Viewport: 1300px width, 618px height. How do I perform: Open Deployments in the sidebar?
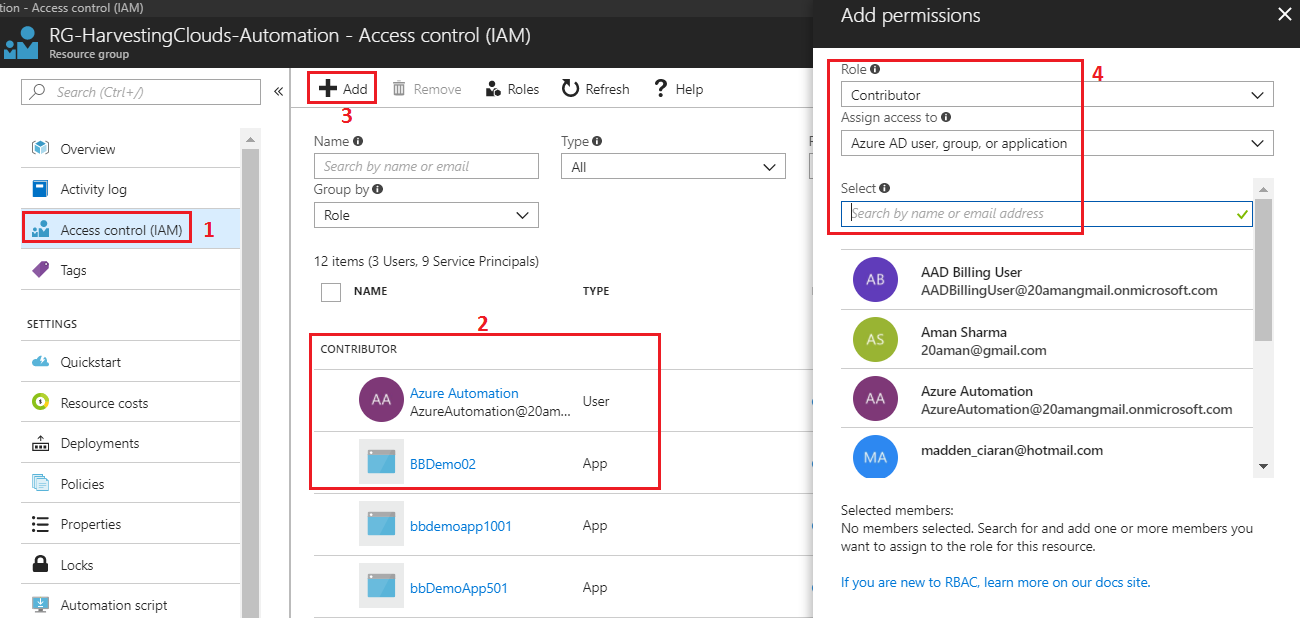pos(130,443)
